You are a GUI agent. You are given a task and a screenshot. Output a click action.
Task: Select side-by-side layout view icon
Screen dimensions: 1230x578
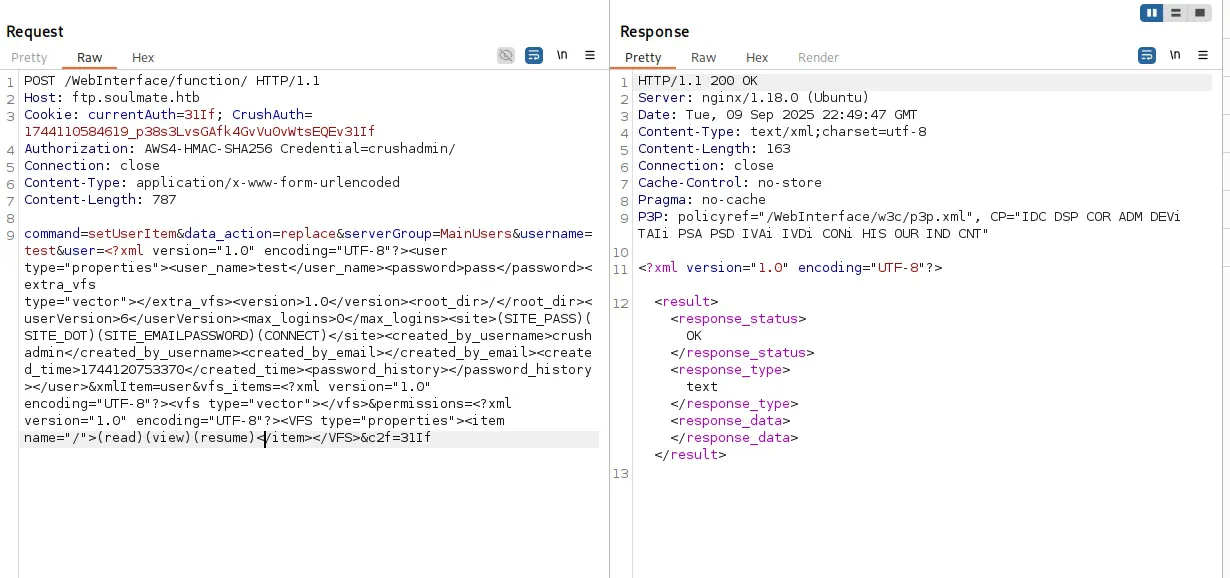click(x=1152, y=13)
